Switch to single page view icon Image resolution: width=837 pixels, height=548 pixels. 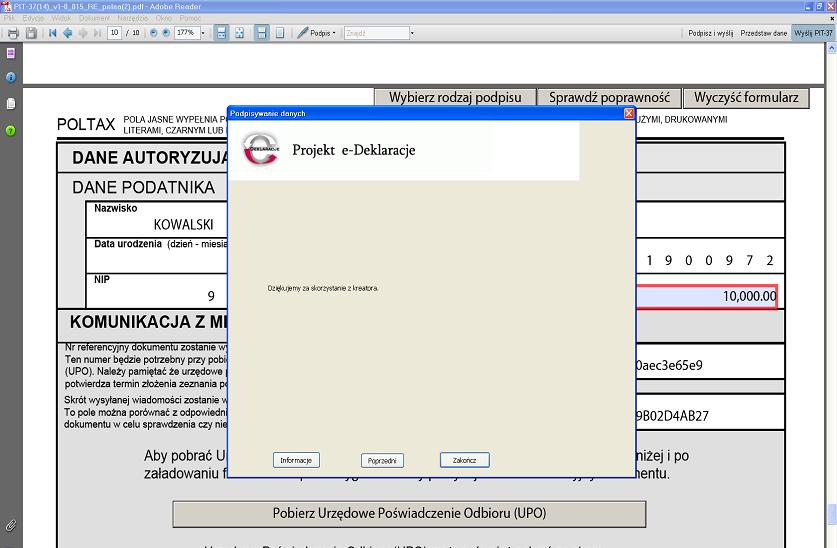tap(280, 33)
